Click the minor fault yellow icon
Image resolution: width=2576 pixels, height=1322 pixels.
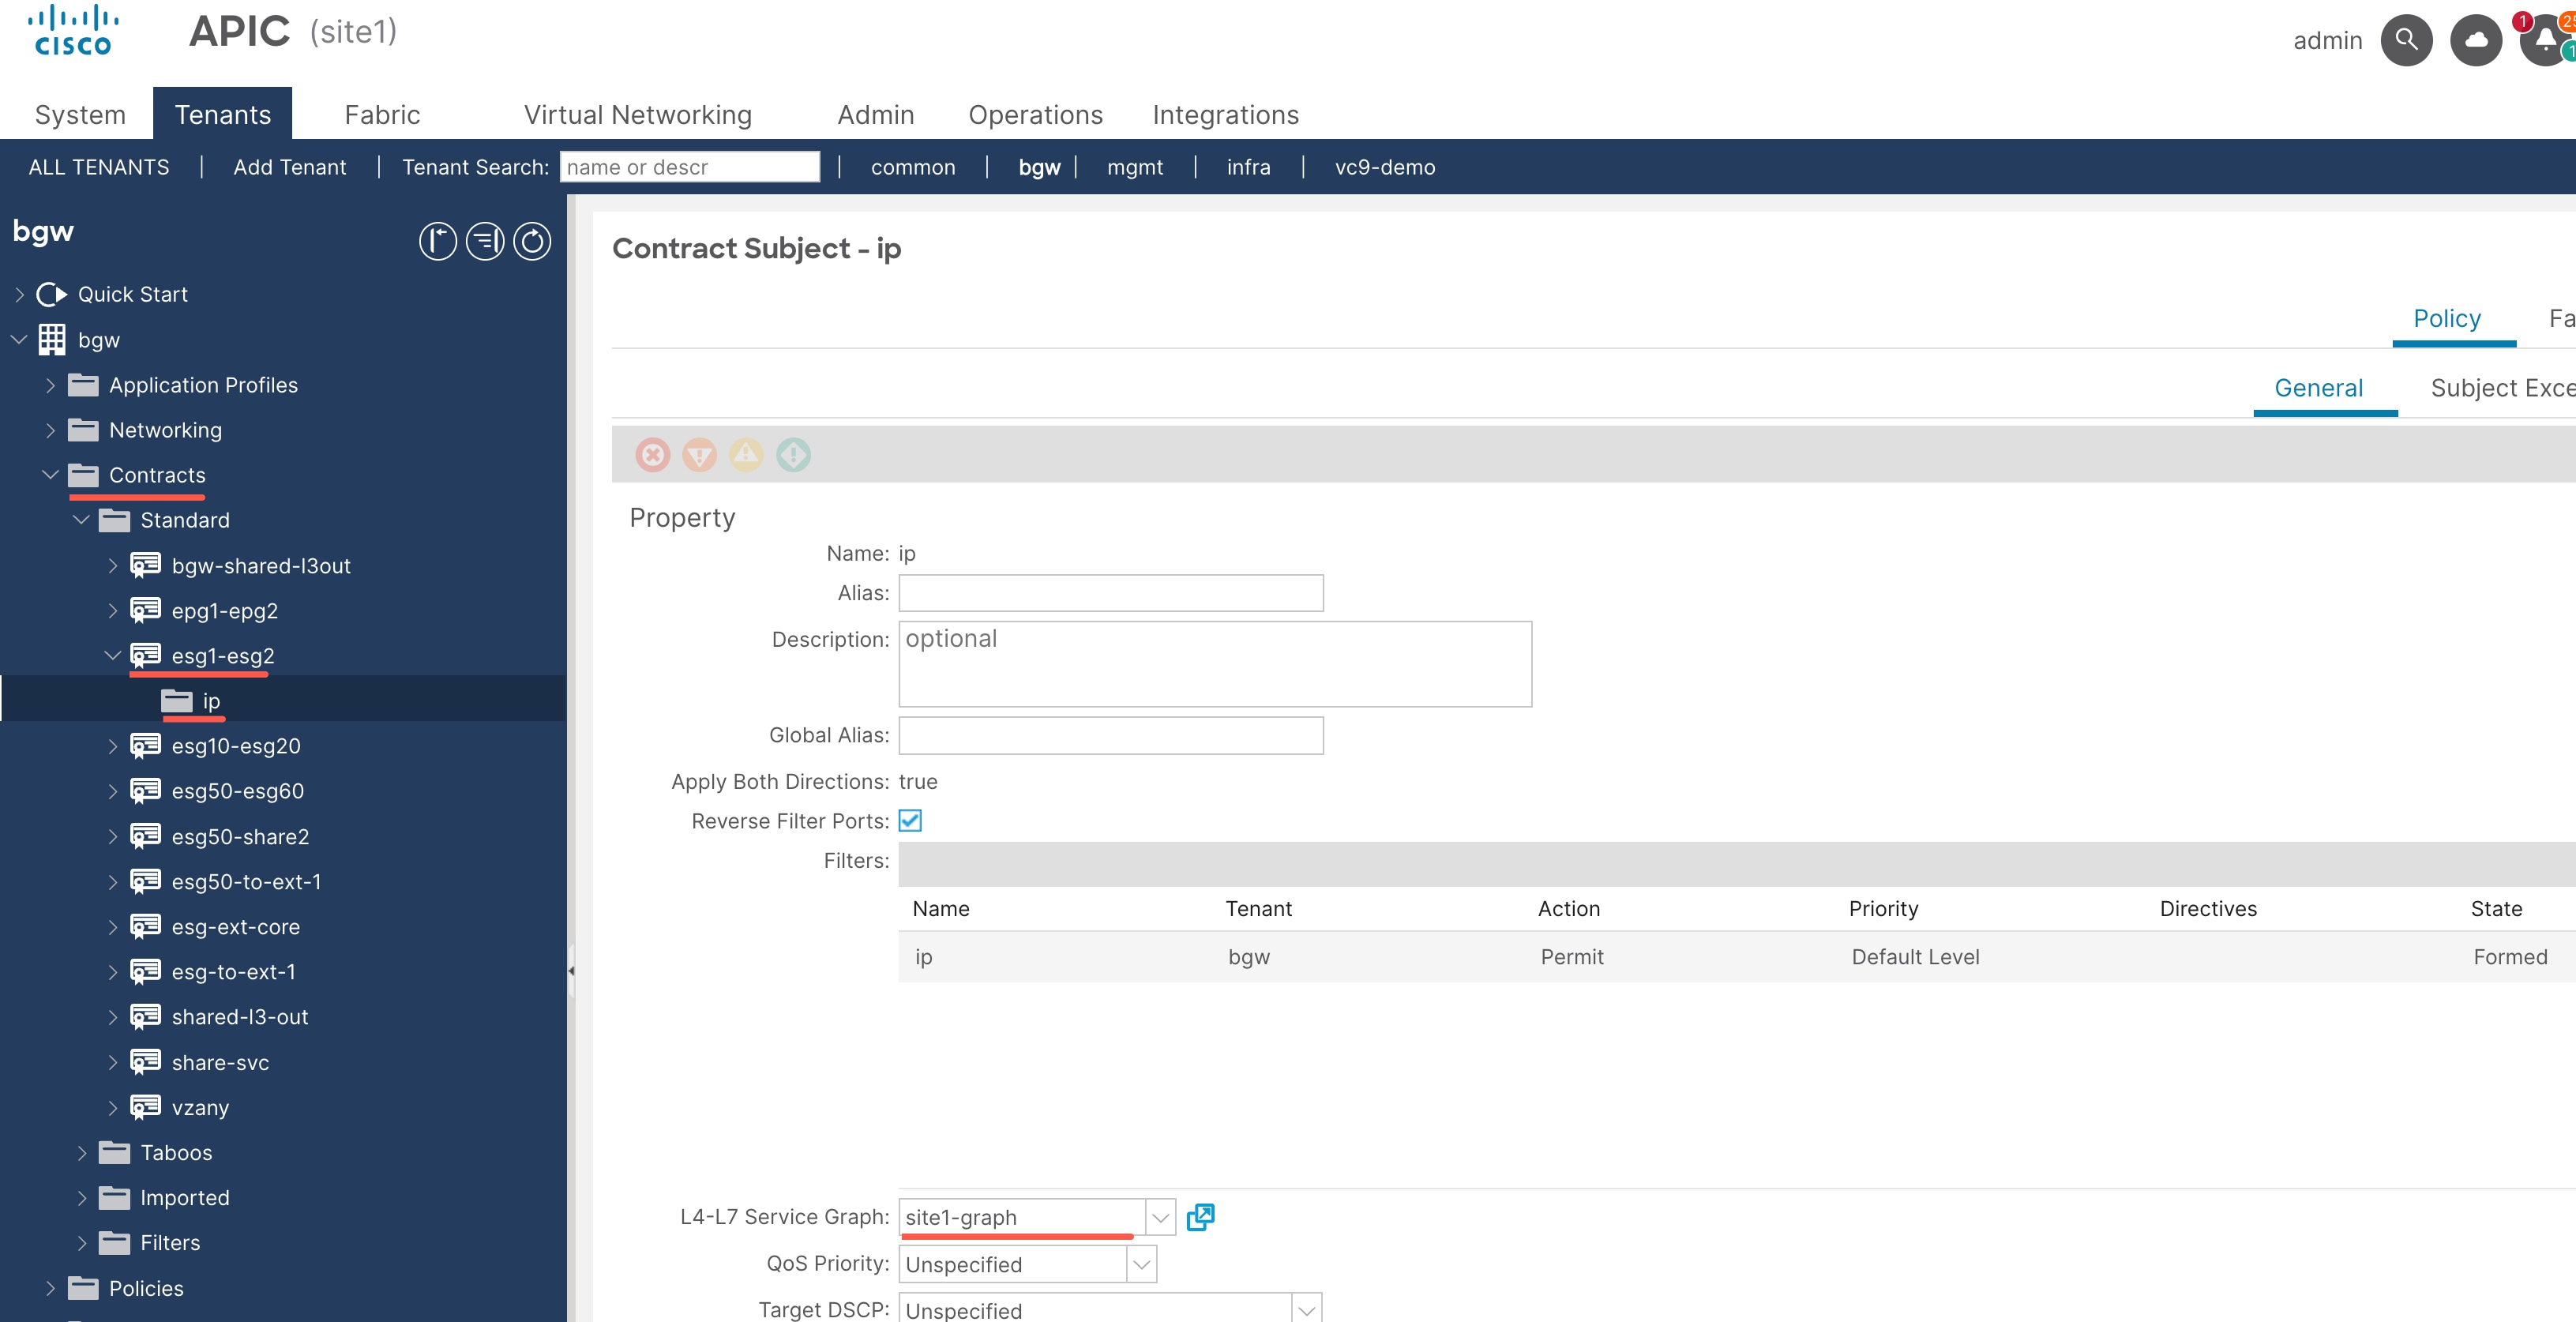746,455
